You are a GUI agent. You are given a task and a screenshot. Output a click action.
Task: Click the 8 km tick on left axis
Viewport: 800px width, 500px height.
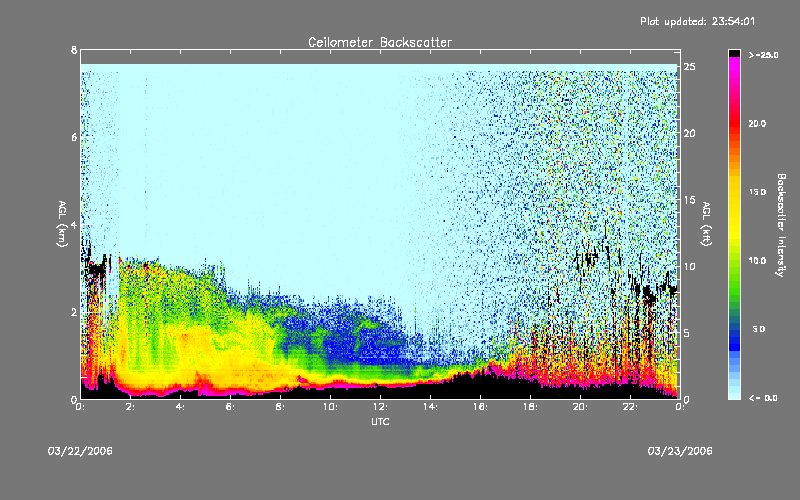click(x=73, y=50)
